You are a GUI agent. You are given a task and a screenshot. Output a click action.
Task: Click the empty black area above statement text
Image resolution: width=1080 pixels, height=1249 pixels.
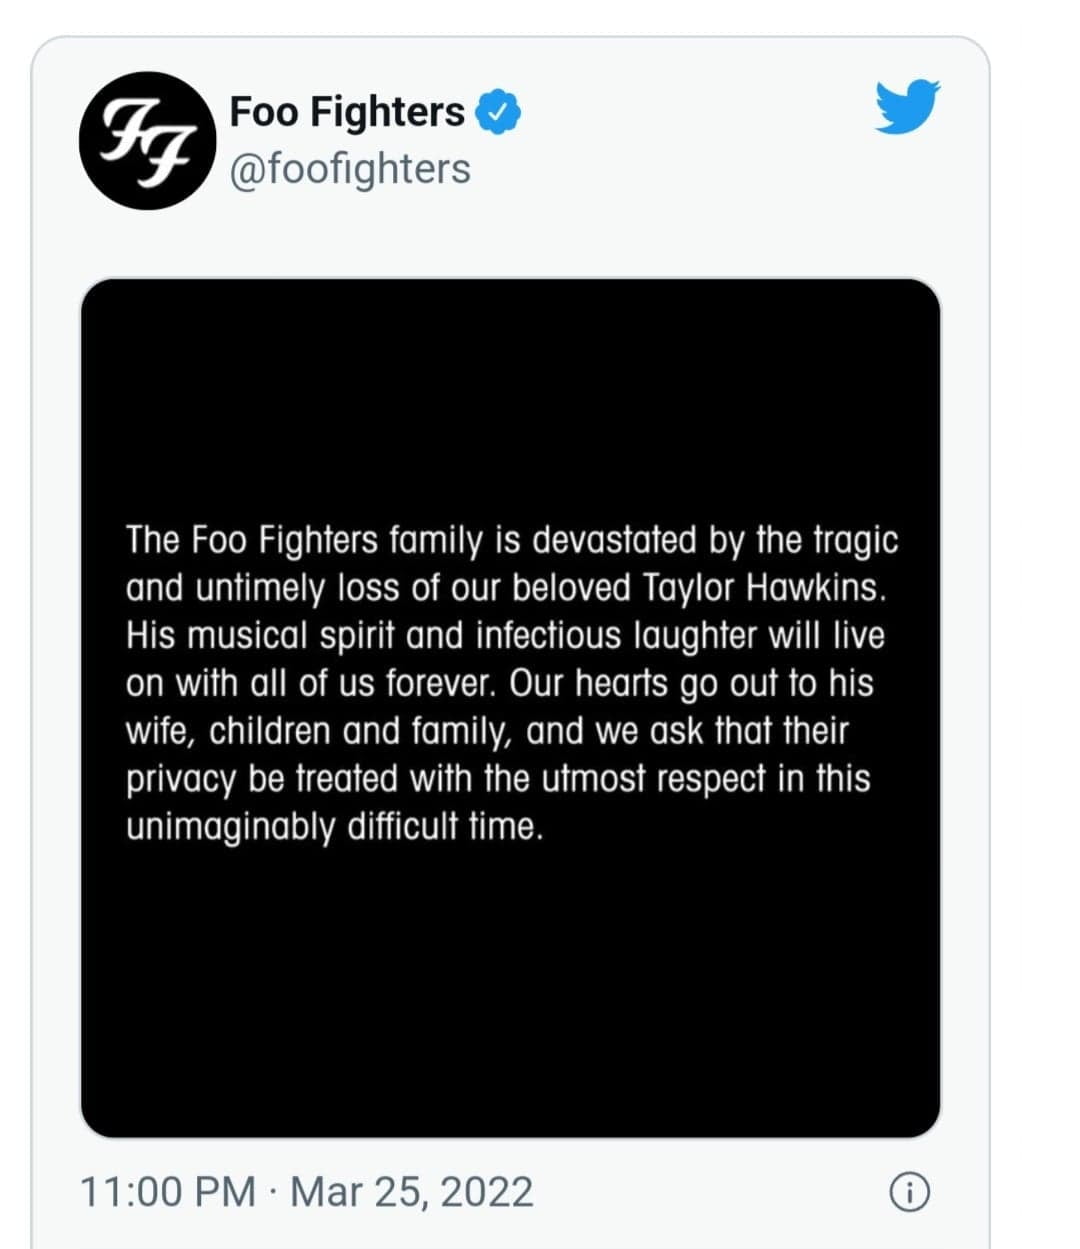pos(510,400)
